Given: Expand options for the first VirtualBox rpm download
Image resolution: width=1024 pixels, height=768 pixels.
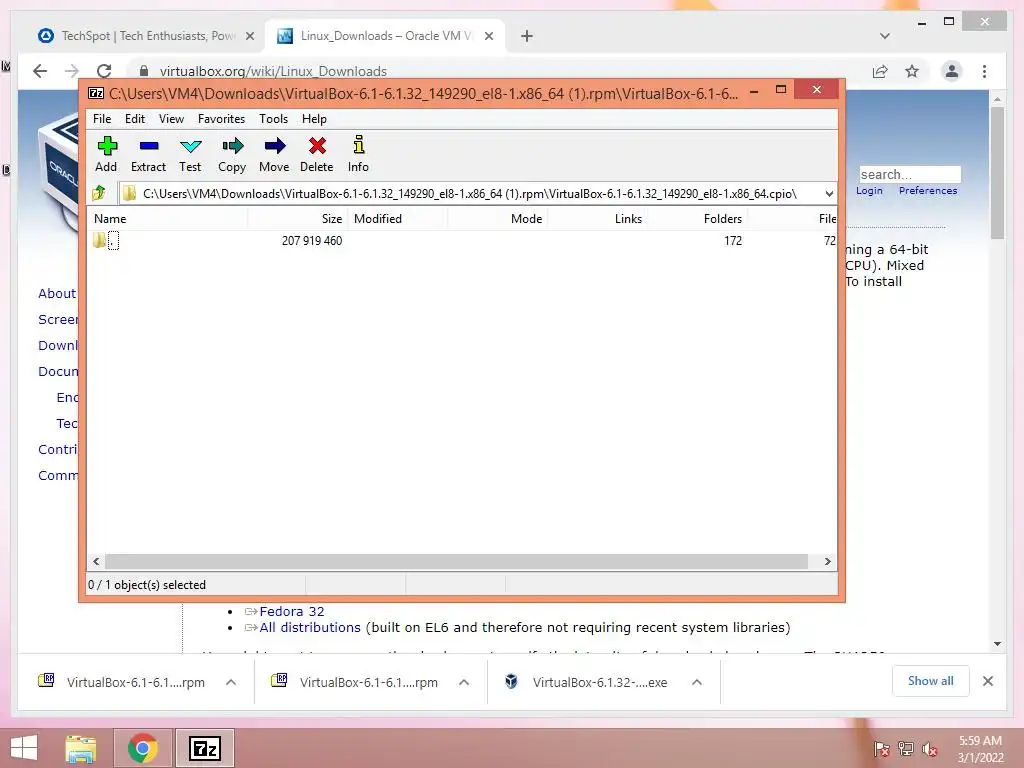Looking at the screenshot, I should point(231,682).
